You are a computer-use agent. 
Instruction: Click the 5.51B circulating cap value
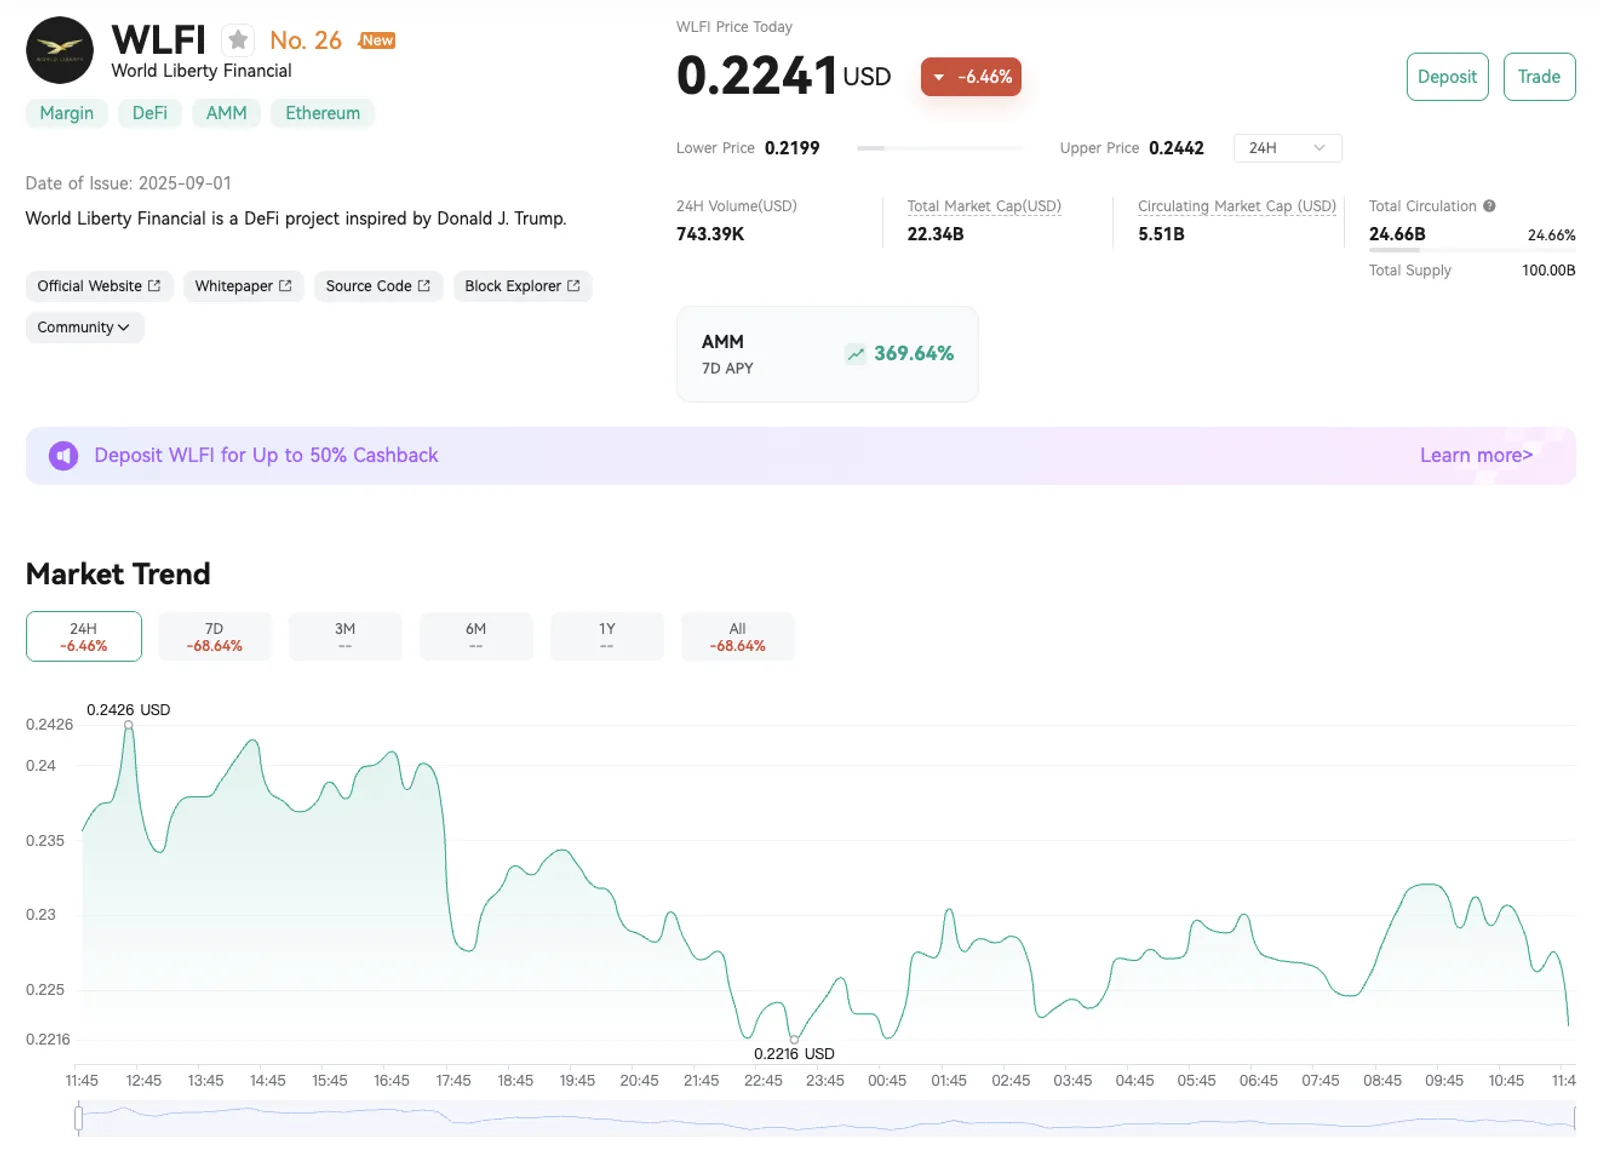click(1161, 234)
